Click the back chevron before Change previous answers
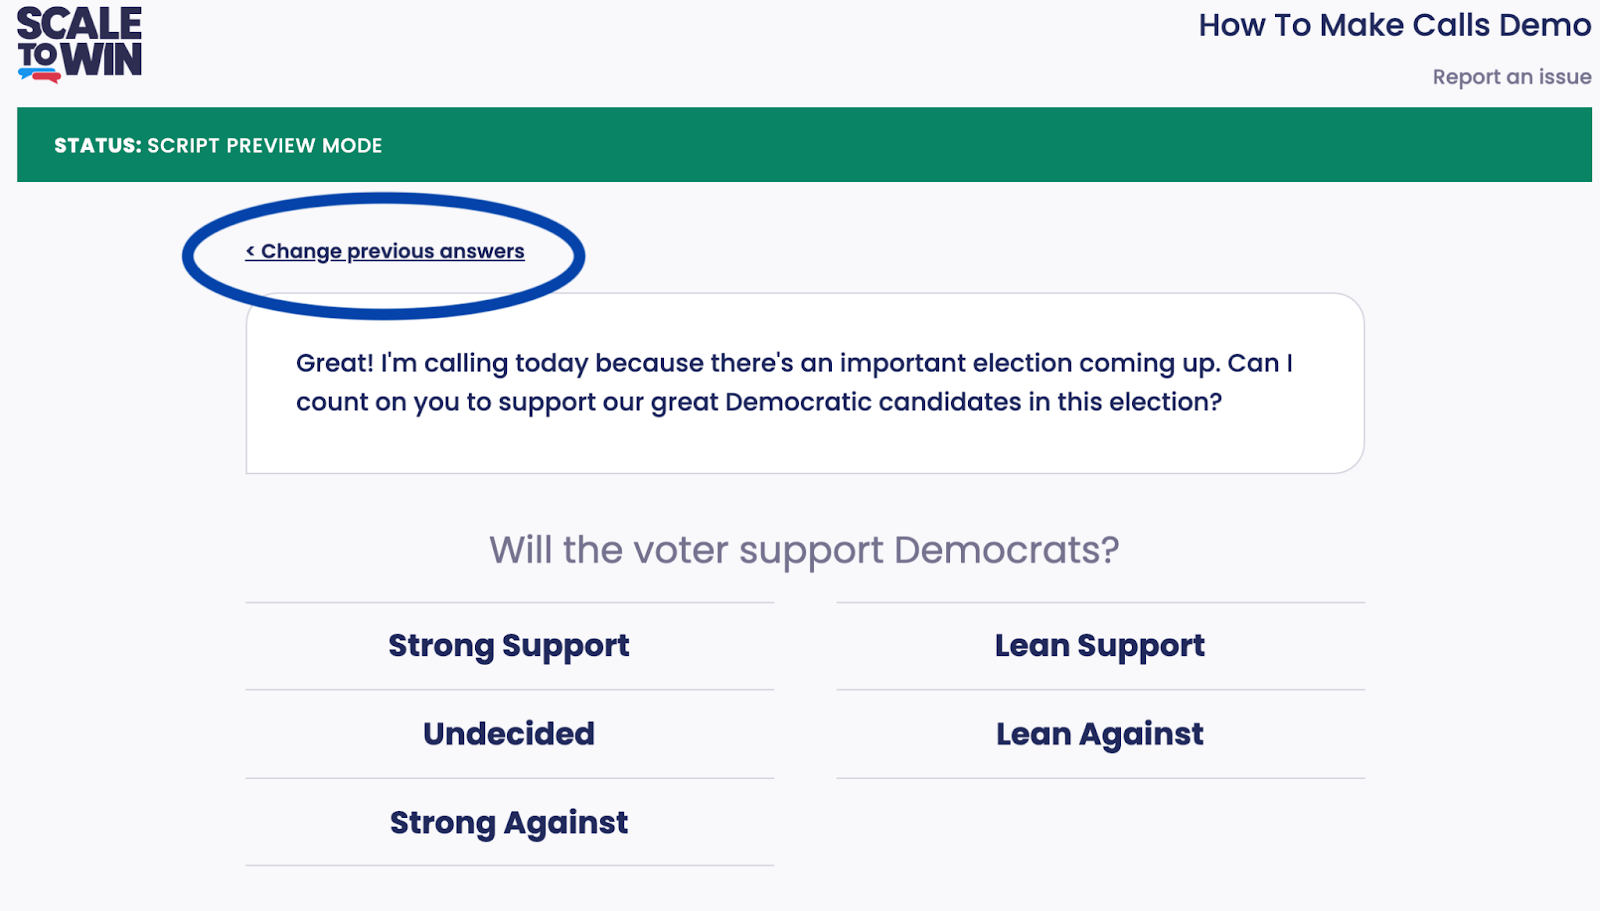This screenshot has height=911, width=1600. point(251,252)
